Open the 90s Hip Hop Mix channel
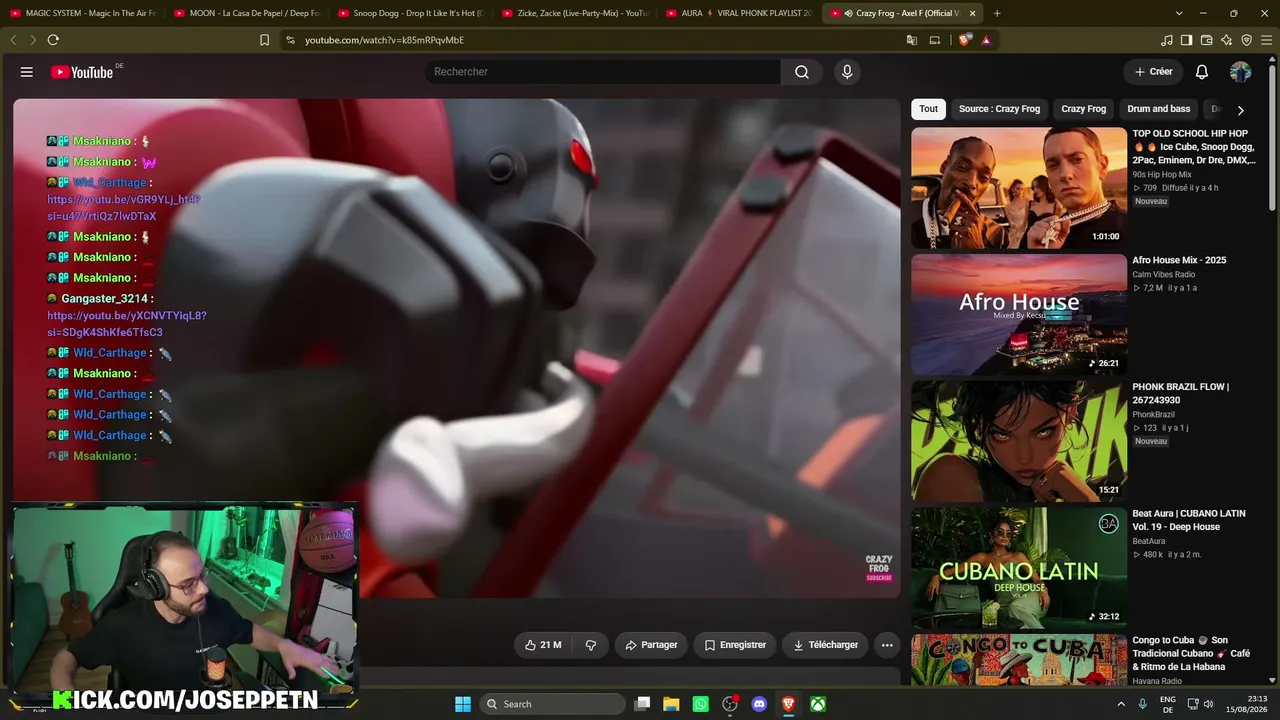The image size is (1280, 720). click(1162, 175)
